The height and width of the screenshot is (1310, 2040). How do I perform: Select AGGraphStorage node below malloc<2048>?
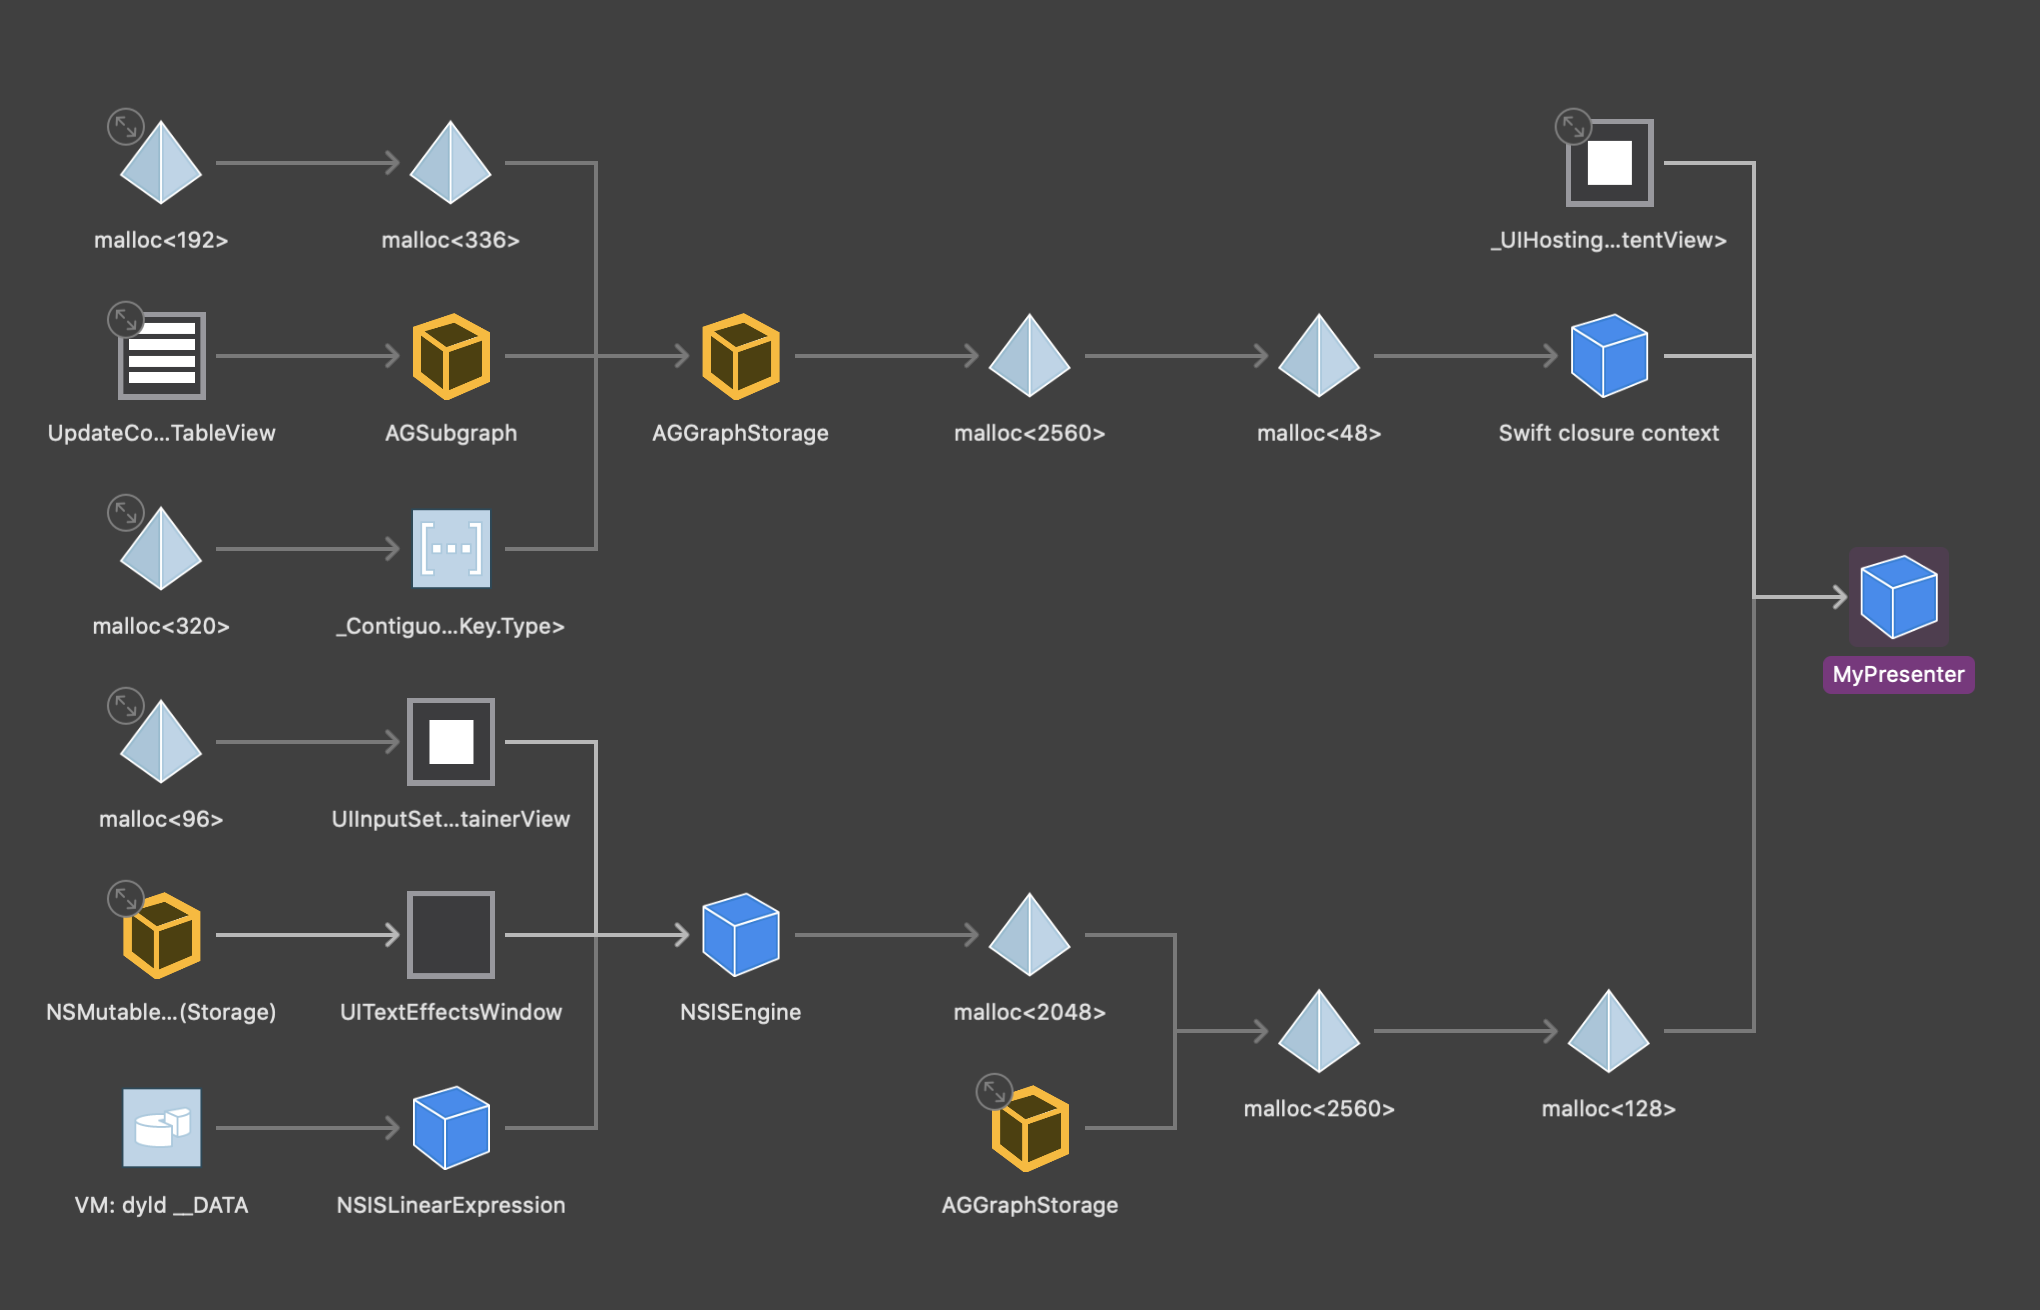(x=1030, y=1128)
